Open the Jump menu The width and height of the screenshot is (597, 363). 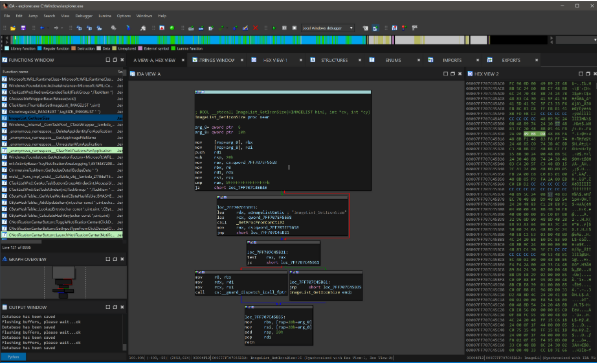point(33,16)
